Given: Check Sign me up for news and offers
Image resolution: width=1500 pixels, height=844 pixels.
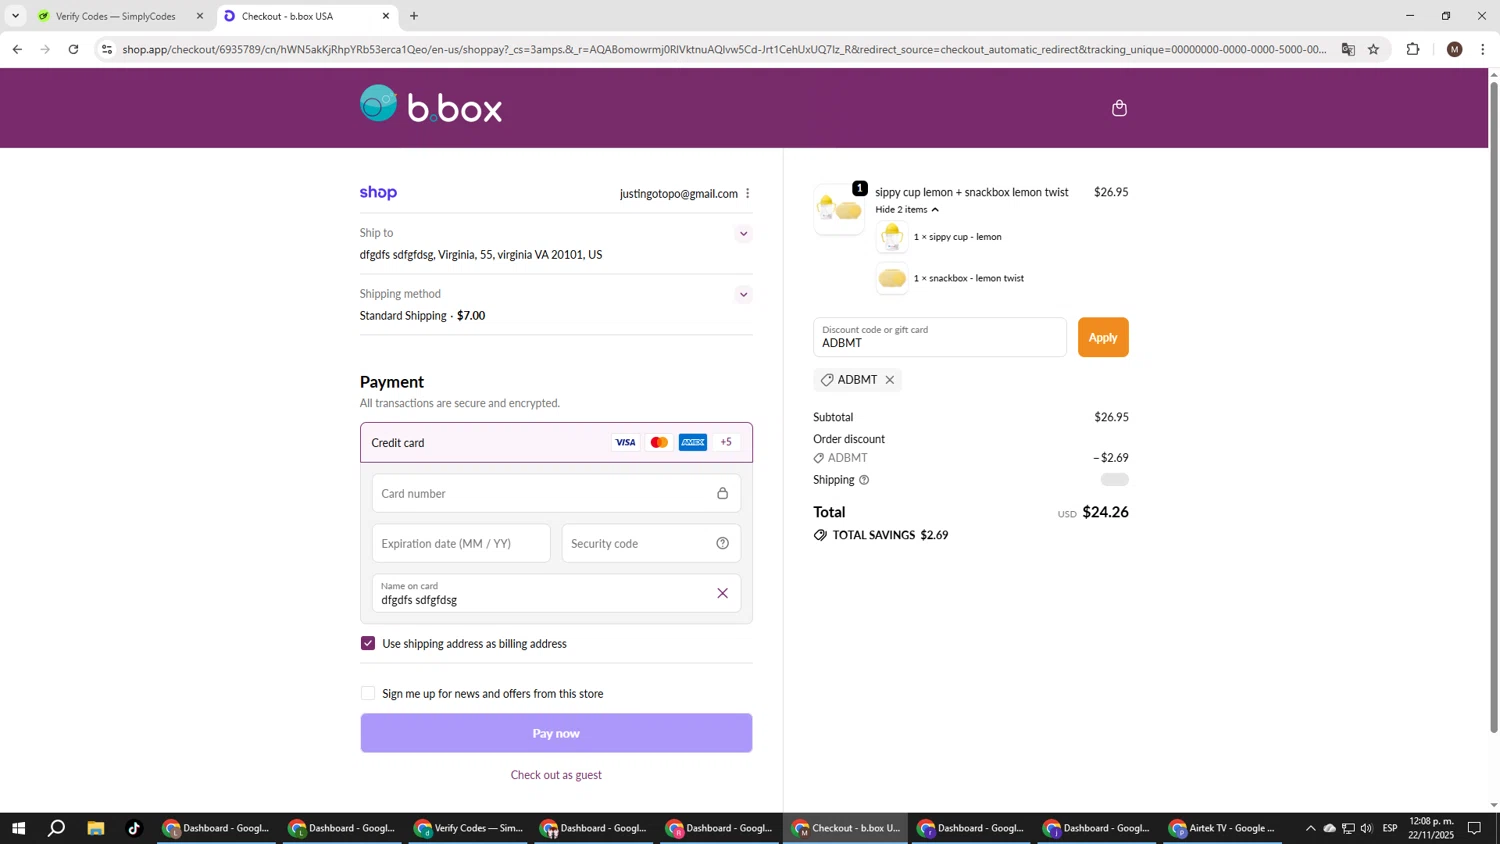Looking at the screenshot, I should tap(368, 693).
